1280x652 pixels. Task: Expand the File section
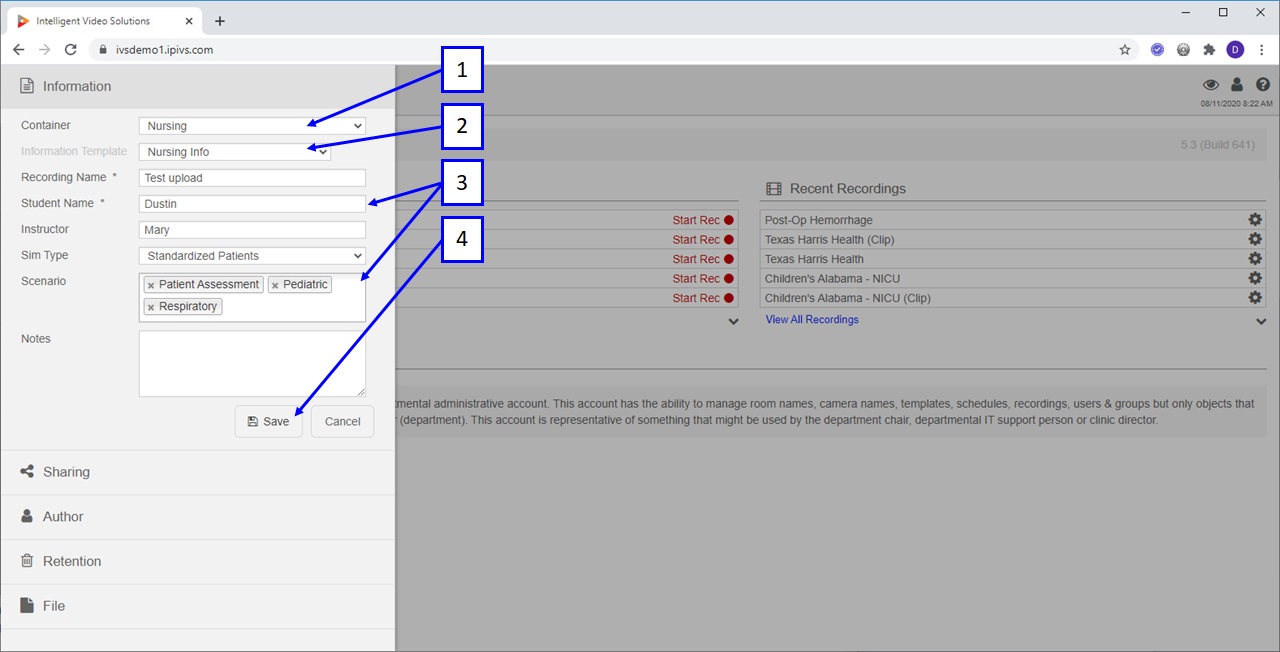pos(198,606)
